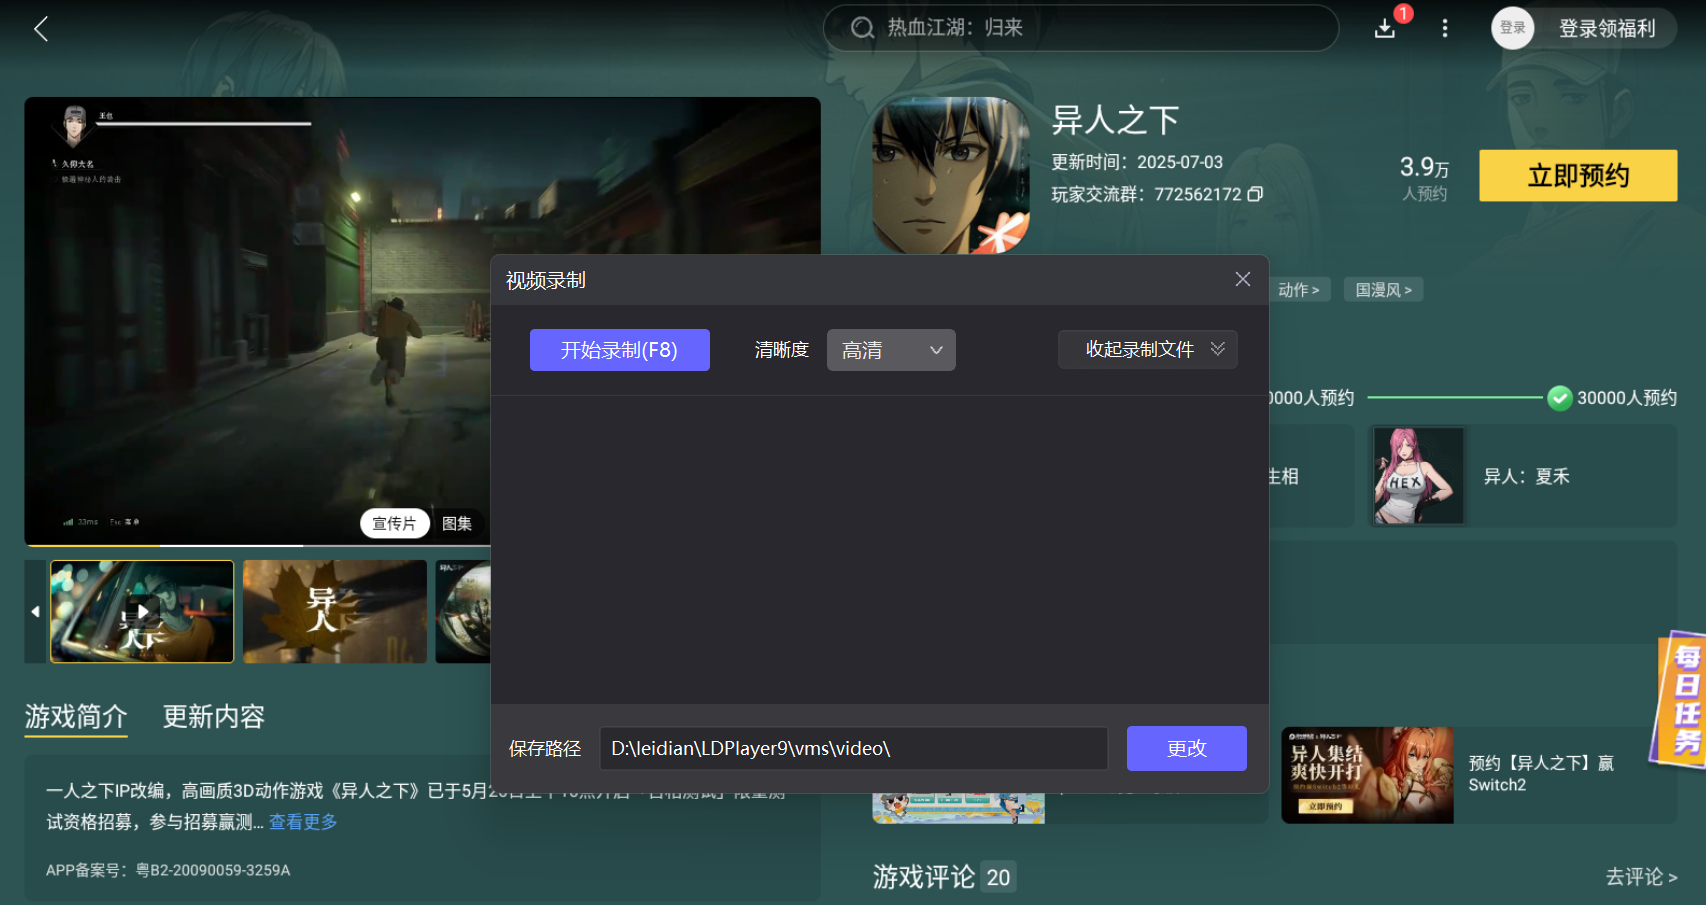Click the search magnifier icon
The width and height of the screenshot is (1706, 905).
[862, 28]
